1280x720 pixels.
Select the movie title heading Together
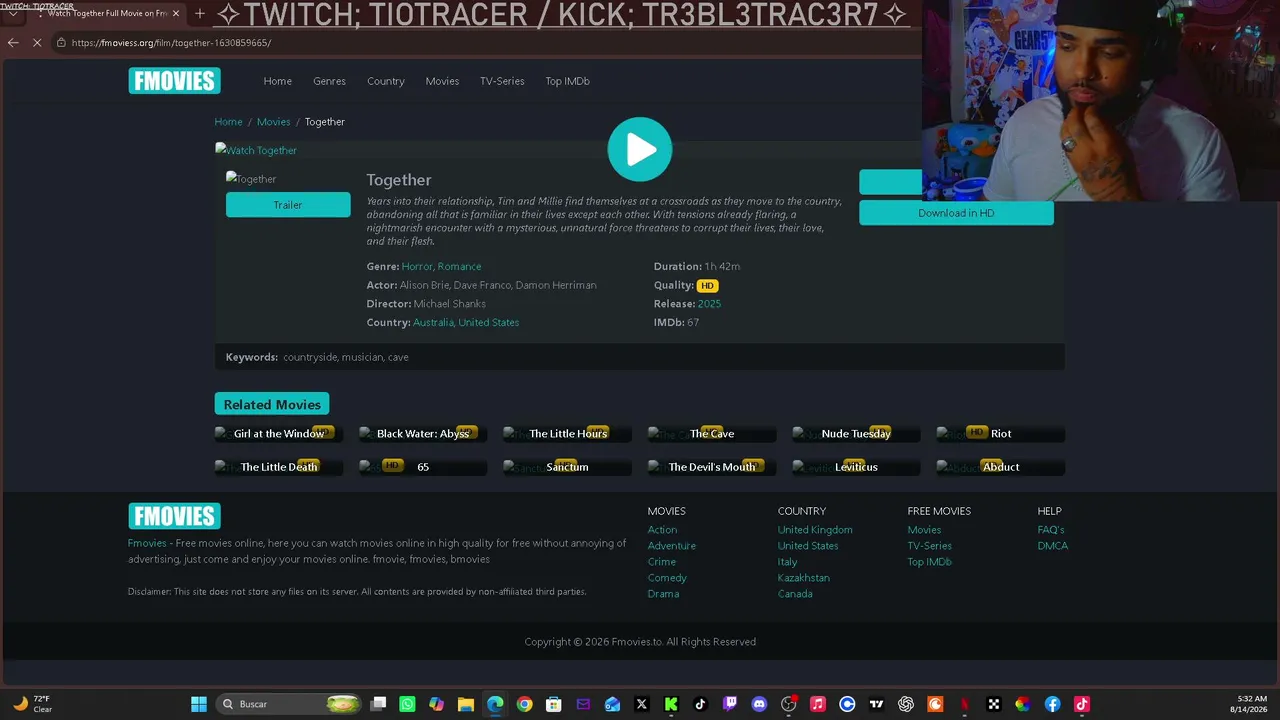pyautogui.click(x=399, y=180)
